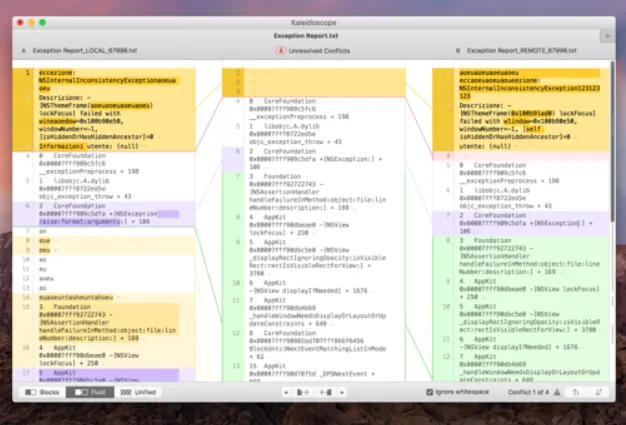This screenshot has height=425, width=626.
Task: Click '__exceptionPreprocess + 198' in the middle pane
Action: point(299,117)
